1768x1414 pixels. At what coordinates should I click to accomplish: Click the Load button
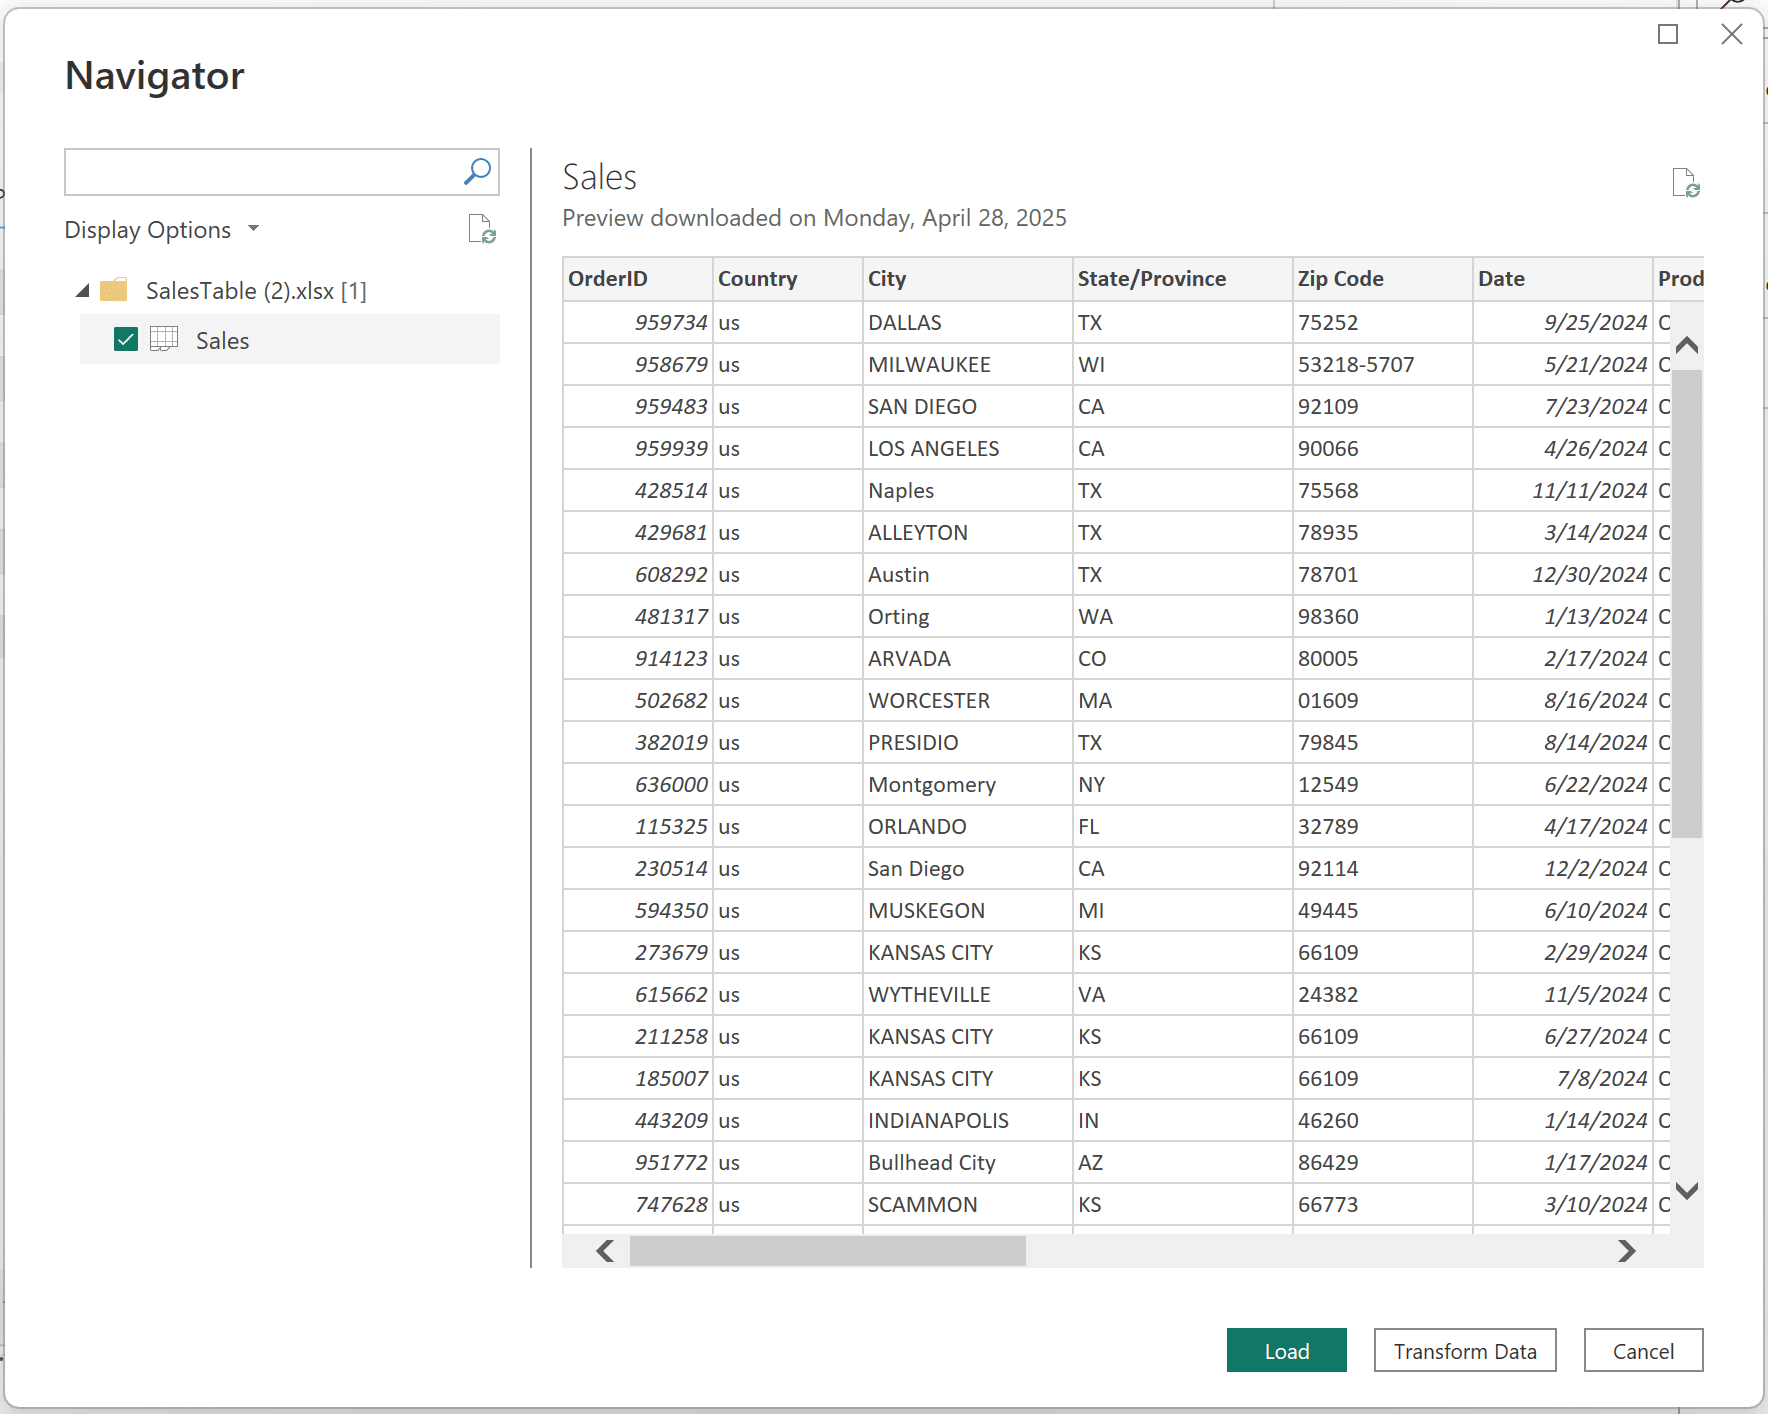1287,1351
